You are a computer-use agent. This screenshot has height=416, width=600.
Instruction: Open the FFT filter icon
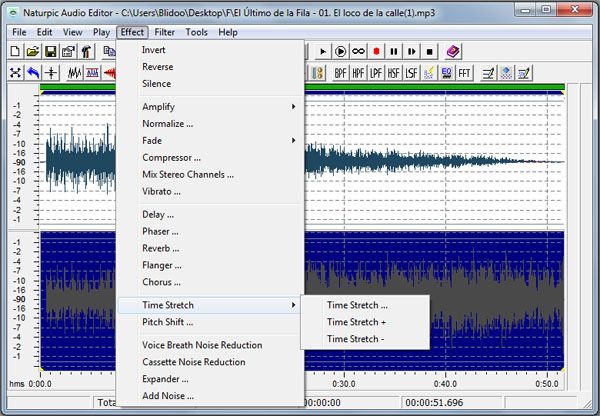(x=464, y=73)
